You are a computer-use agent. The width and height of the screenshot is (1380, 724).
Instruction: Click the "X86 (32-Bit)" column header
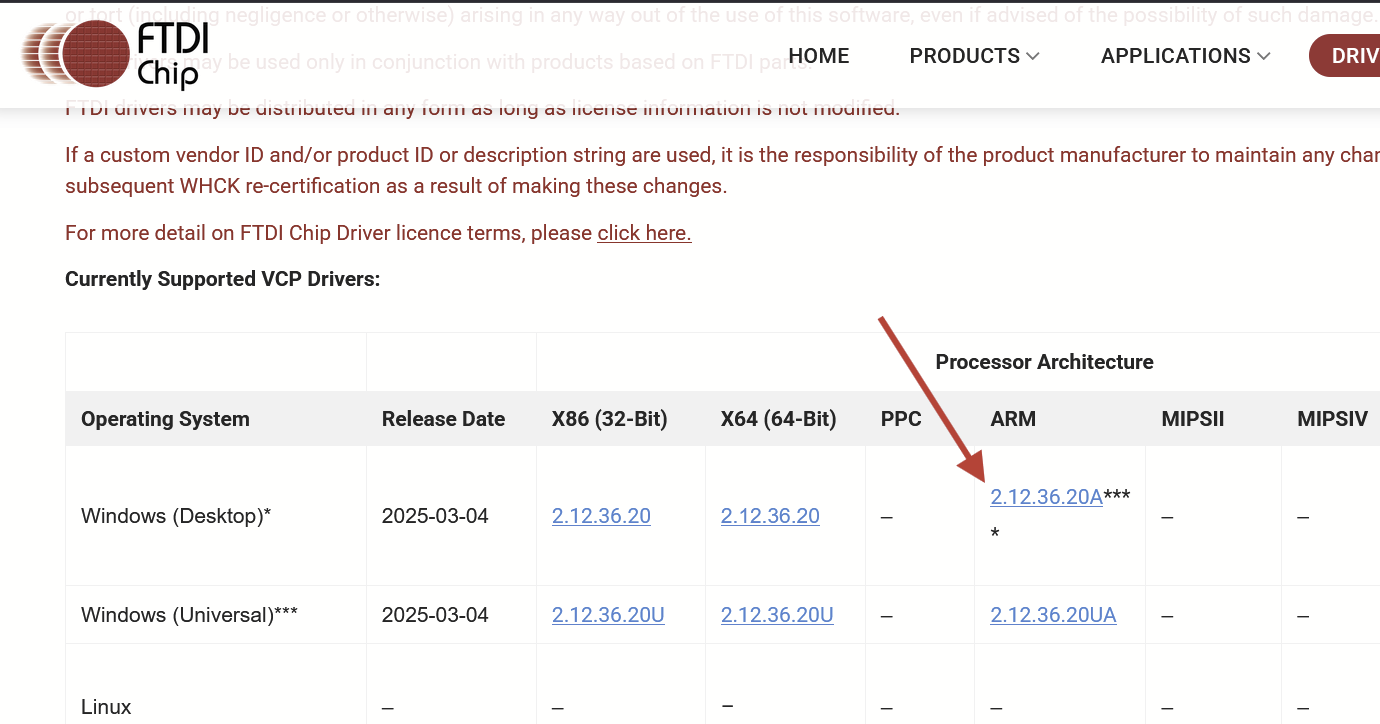[x=609, y=419]
